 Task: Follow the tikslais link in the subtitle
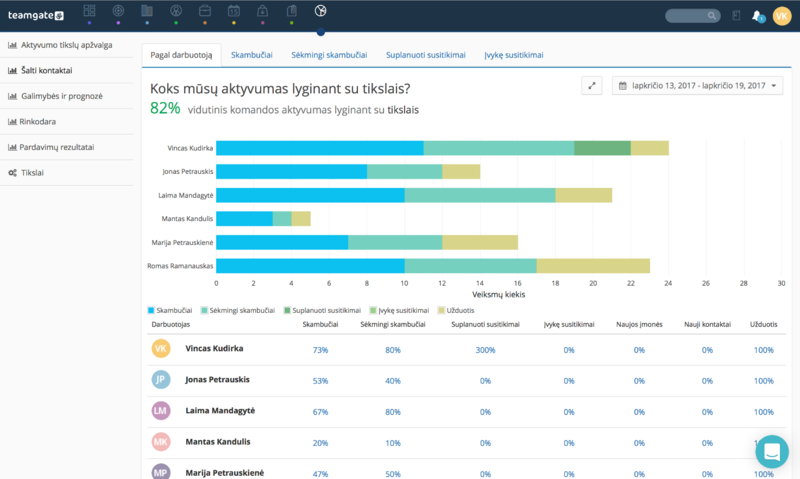click(403, 110)
